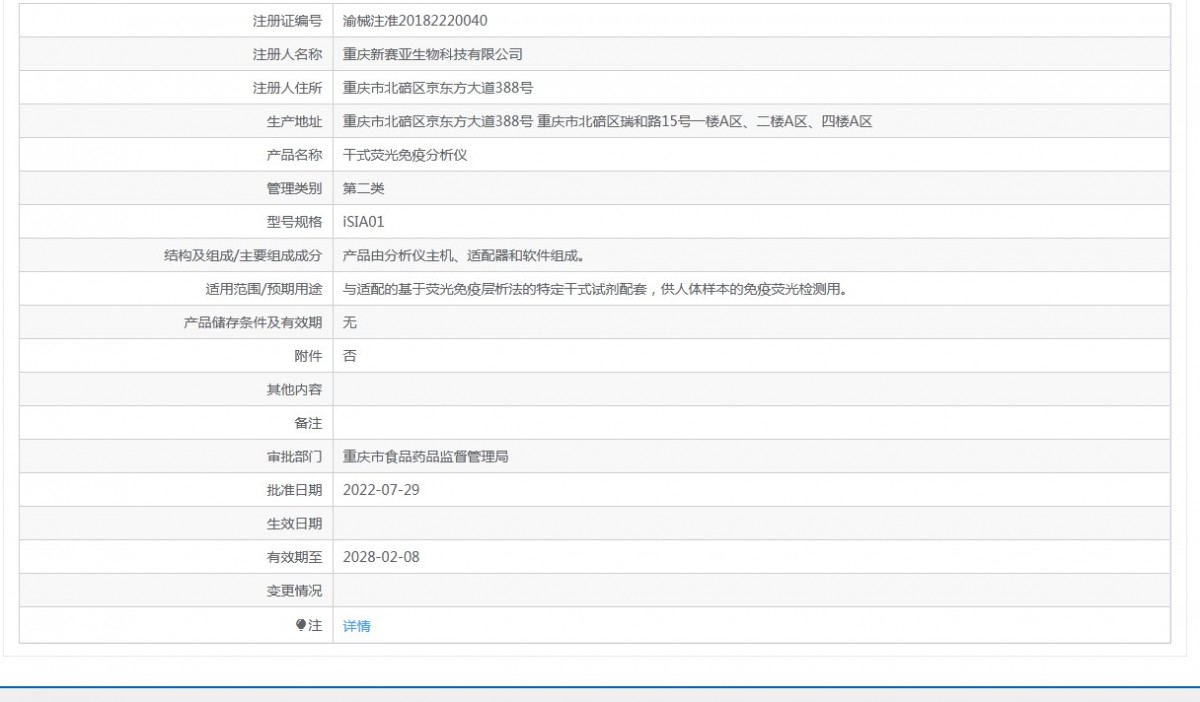Click the 第二类 category value

364,188
